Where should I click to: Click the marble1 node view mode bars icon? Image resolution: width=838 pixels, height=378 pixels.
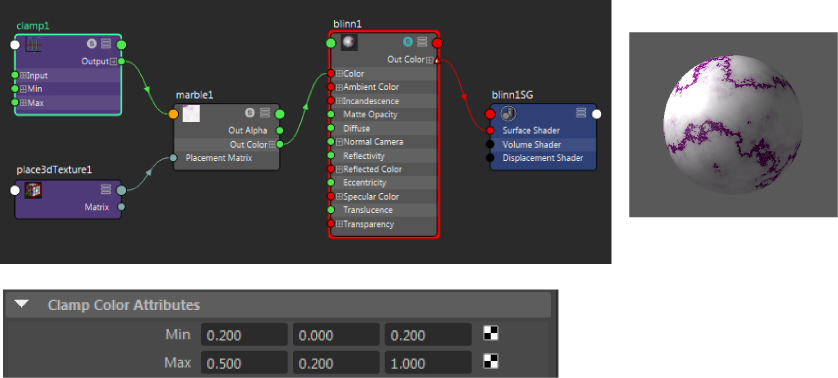point(265,113)
